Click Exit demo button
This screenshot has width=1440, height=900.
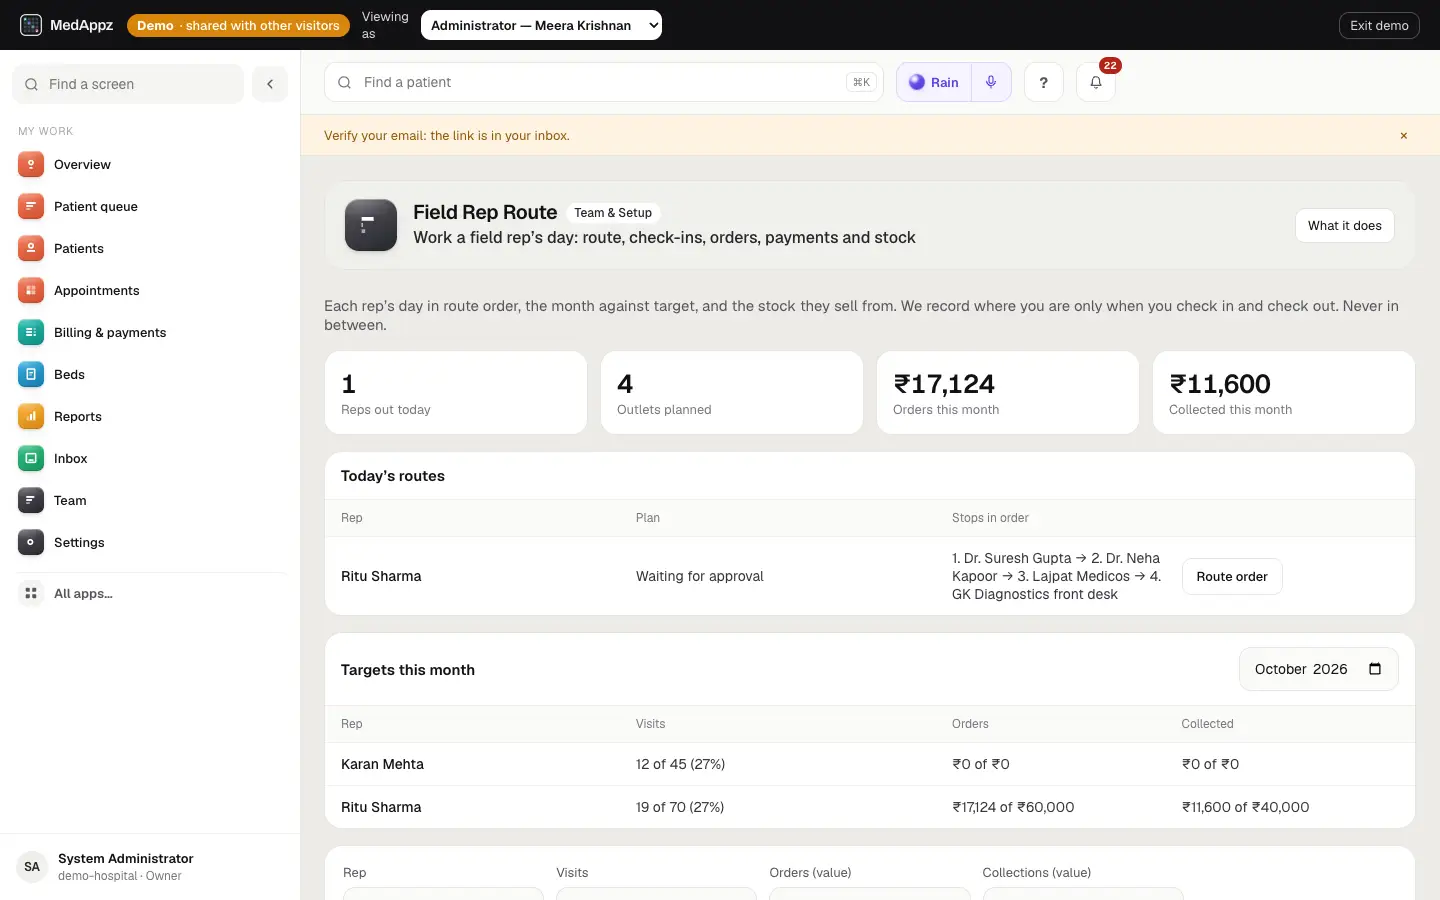tap(1379, 25)
